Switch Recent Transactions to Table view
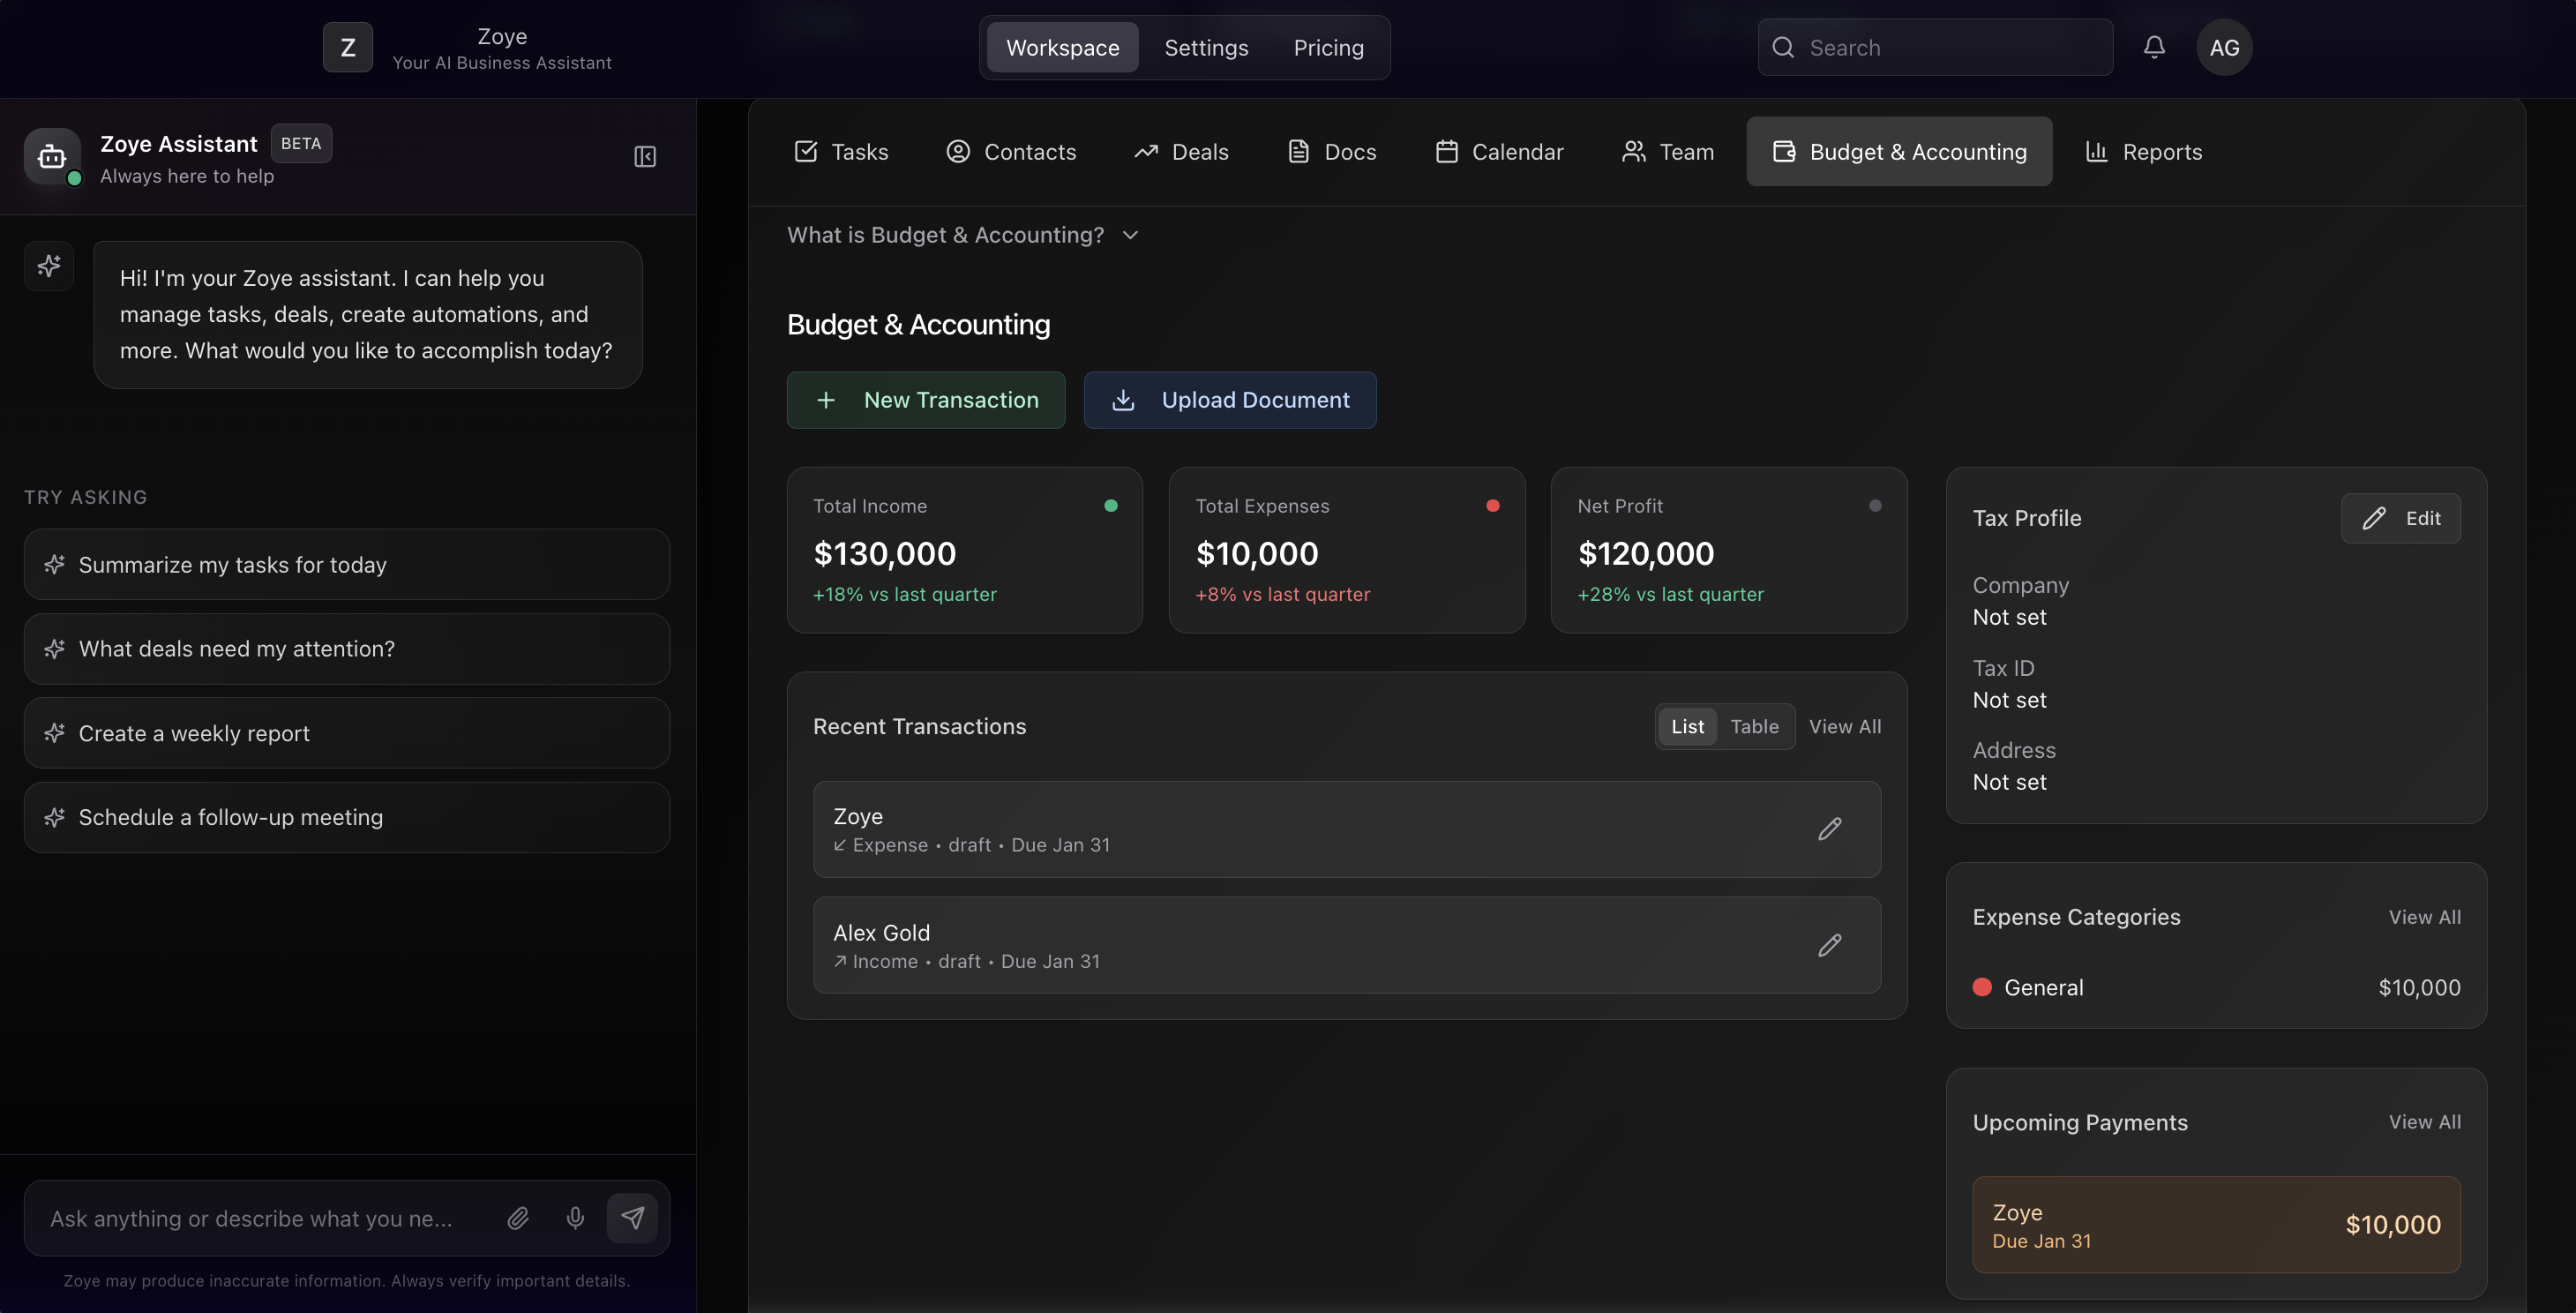2576x1313 pixels. click(1755, 726)
